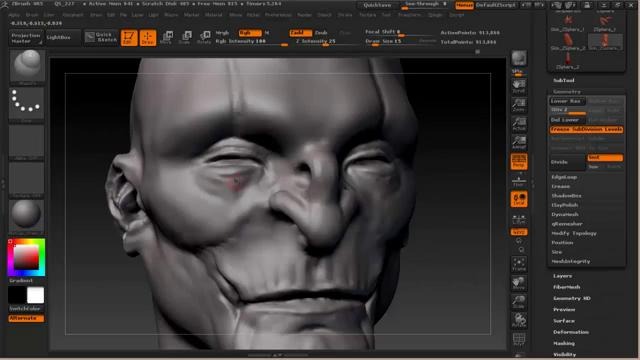Viewport: 640px width, 360px height.
Task: Toggle the Local transformations button
Action: pos(519,199)
